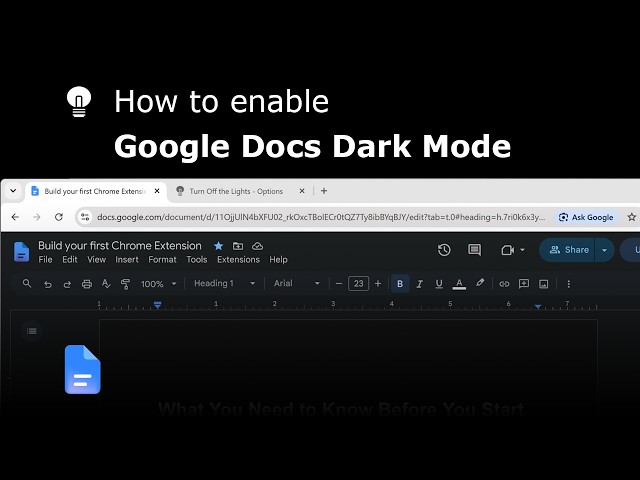Screen dimensions: 640x480
Task: Switch to Build your first Chrome Extension tab
Action: (96, 191)
